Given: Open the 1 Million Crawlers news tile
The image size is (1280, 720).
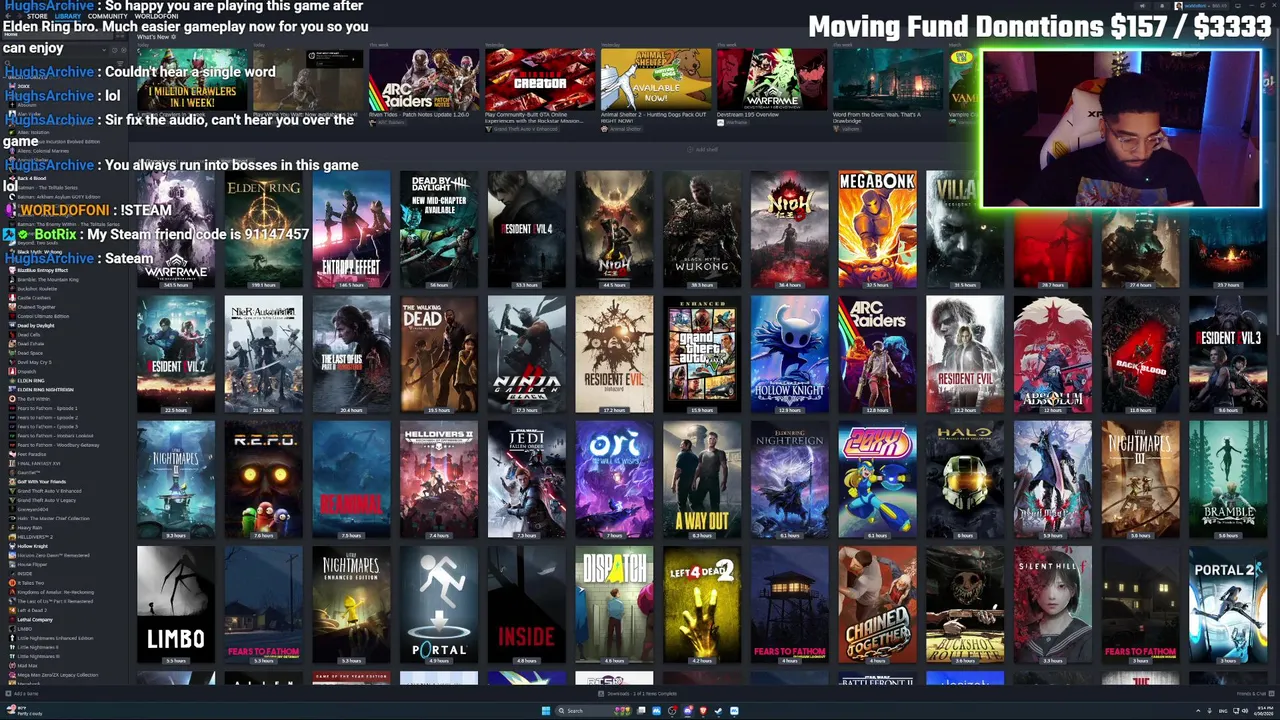Looking at the screenshot, I should click(192, 80).
